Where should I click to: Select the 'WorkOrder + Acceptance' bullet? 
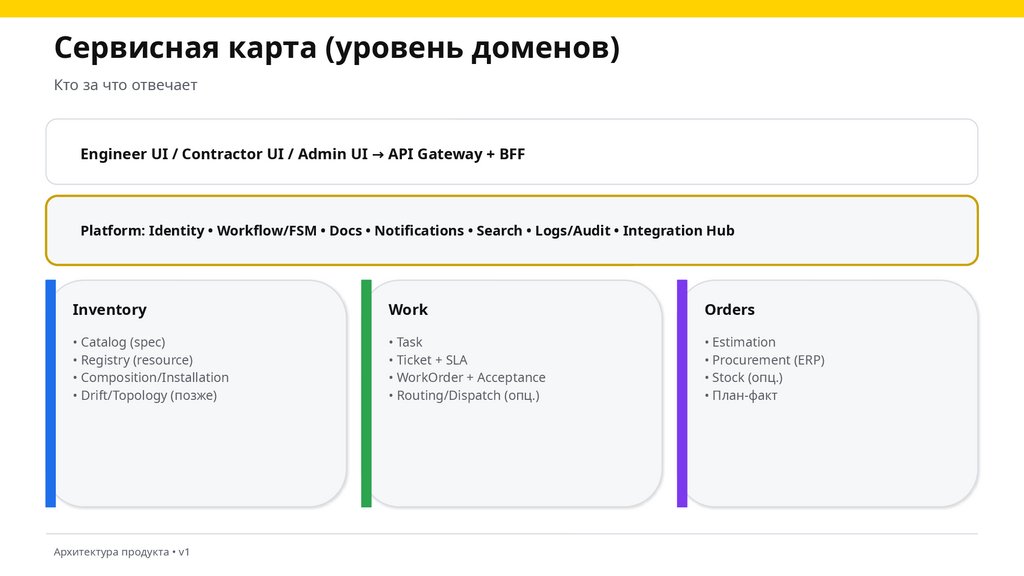pos(467,377)
